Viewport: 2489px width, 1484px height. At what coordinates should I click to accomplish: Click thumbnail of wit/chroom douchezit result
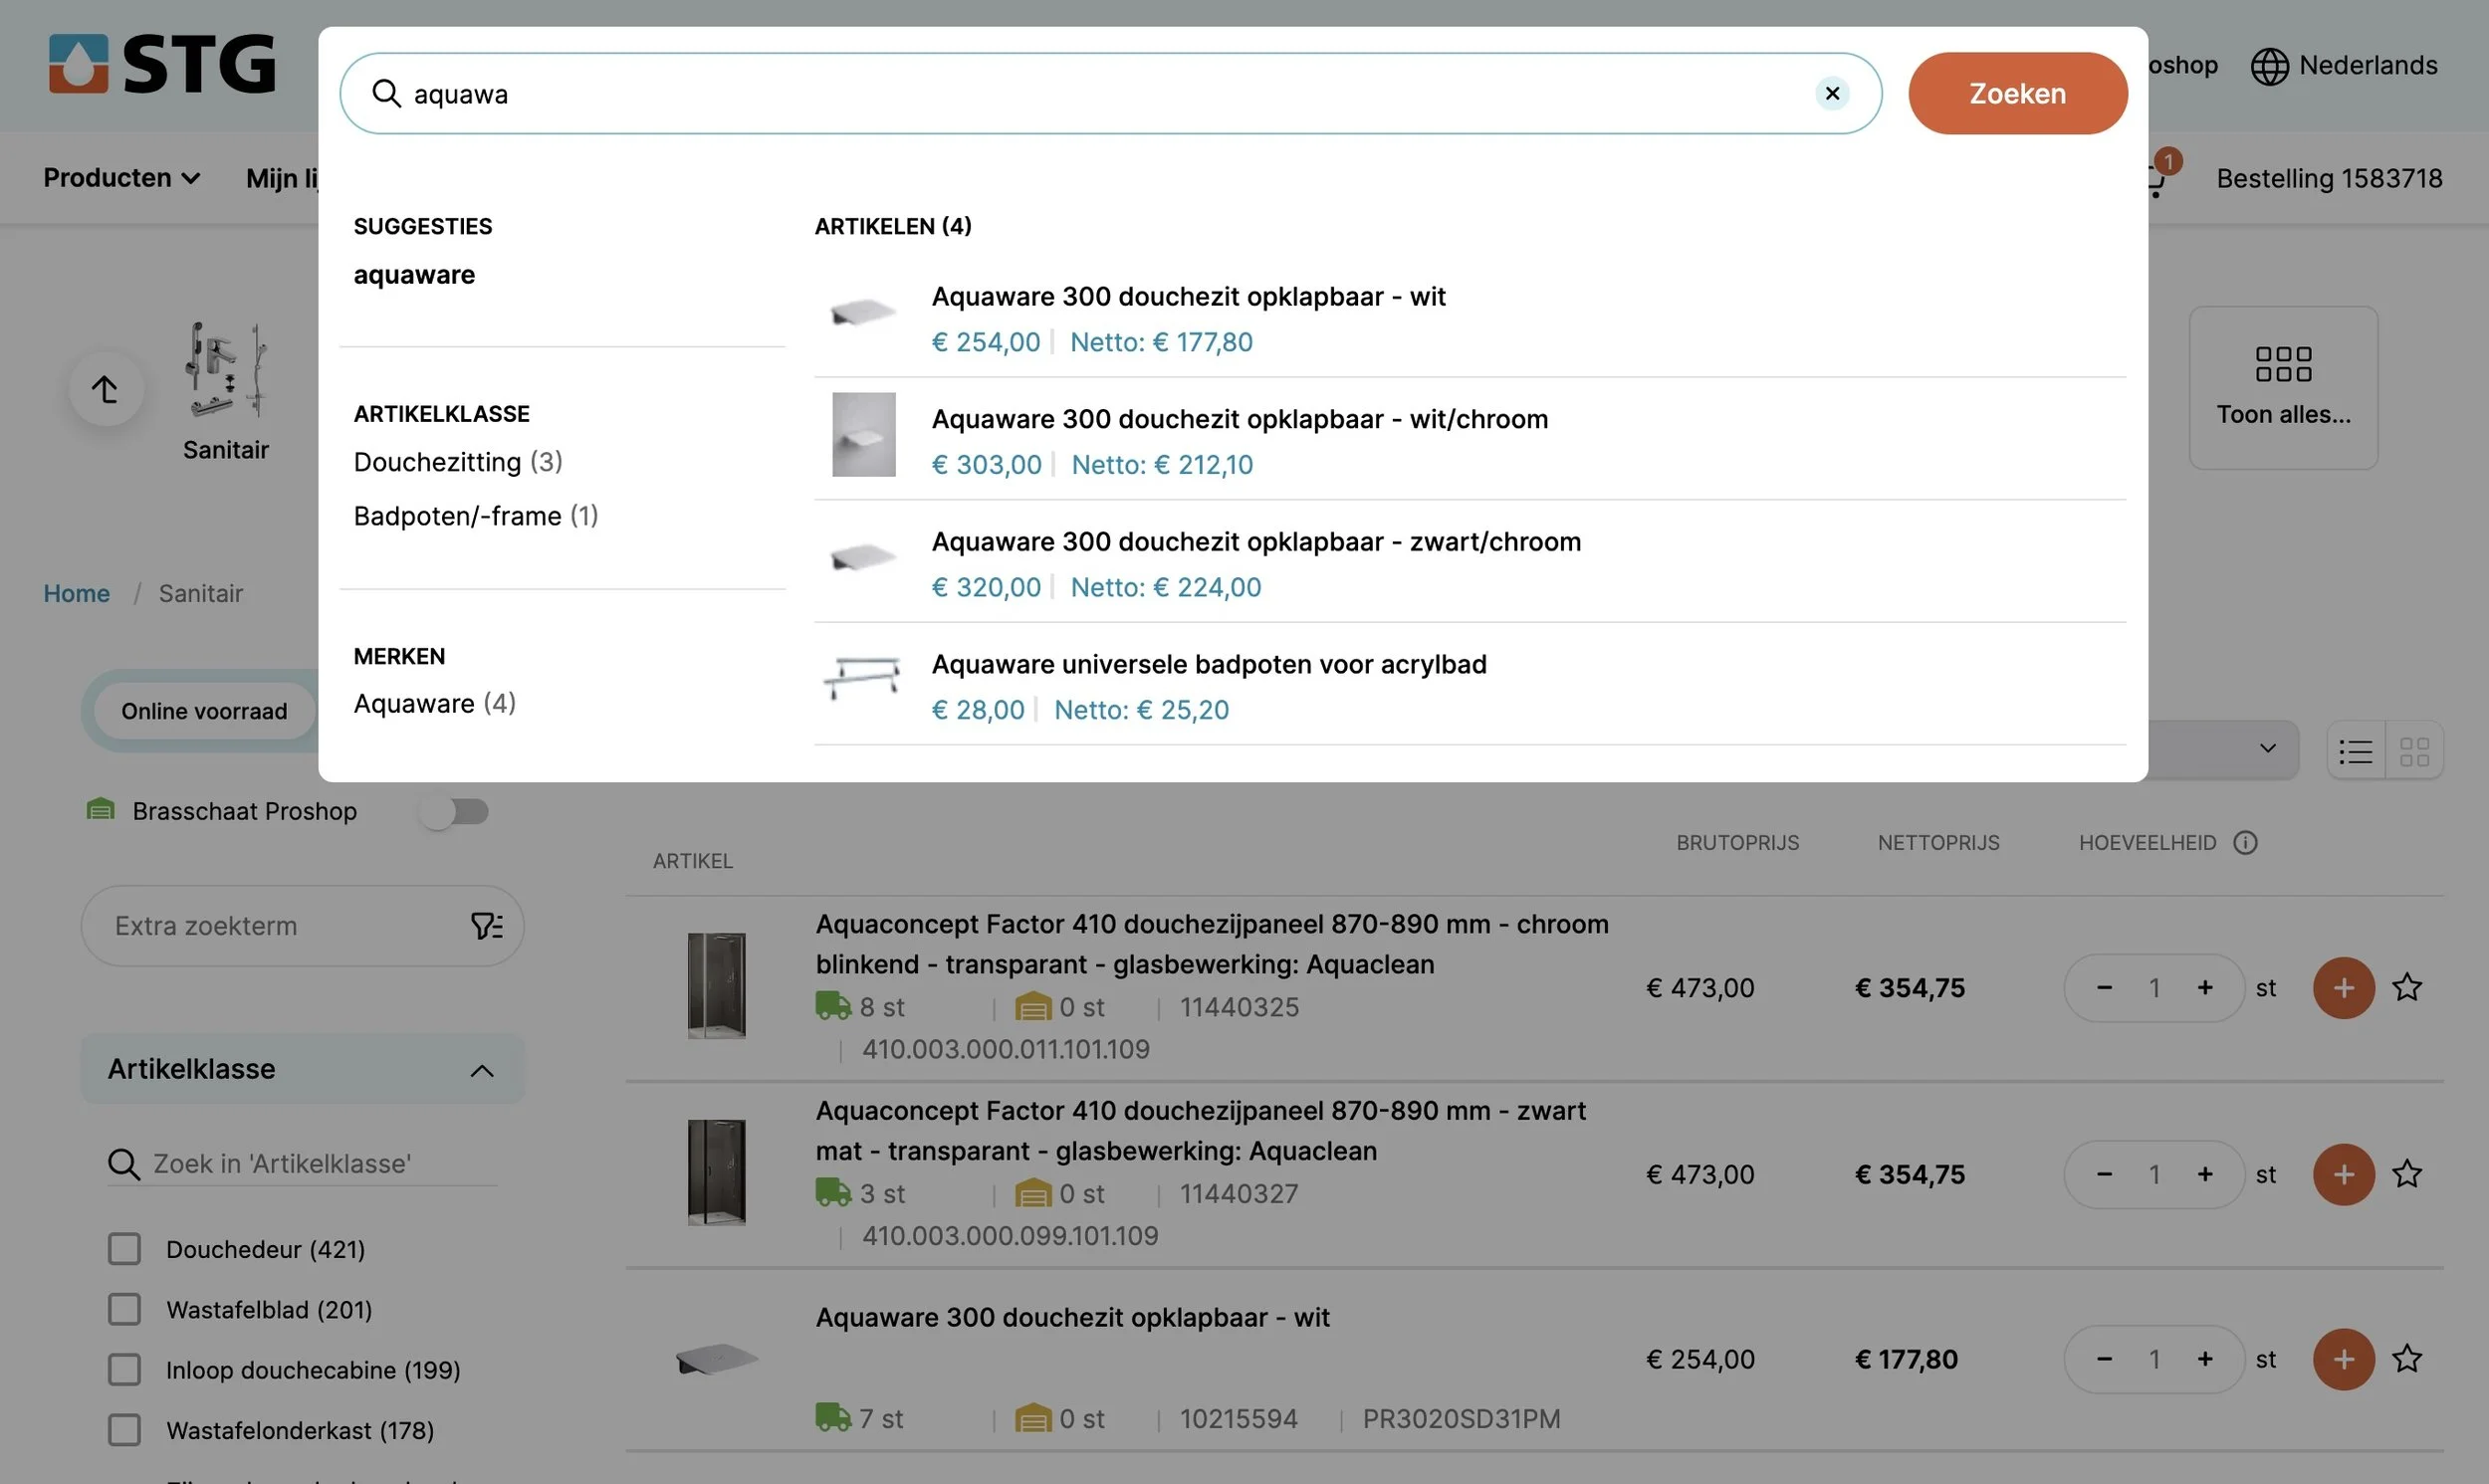click(x=863, y=435)
